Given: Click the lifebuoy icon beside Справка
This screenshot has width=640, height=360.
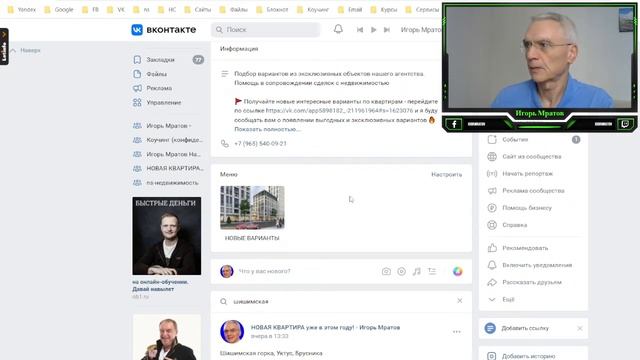Looking at the screenshot, I should click(x=492, y=225).
